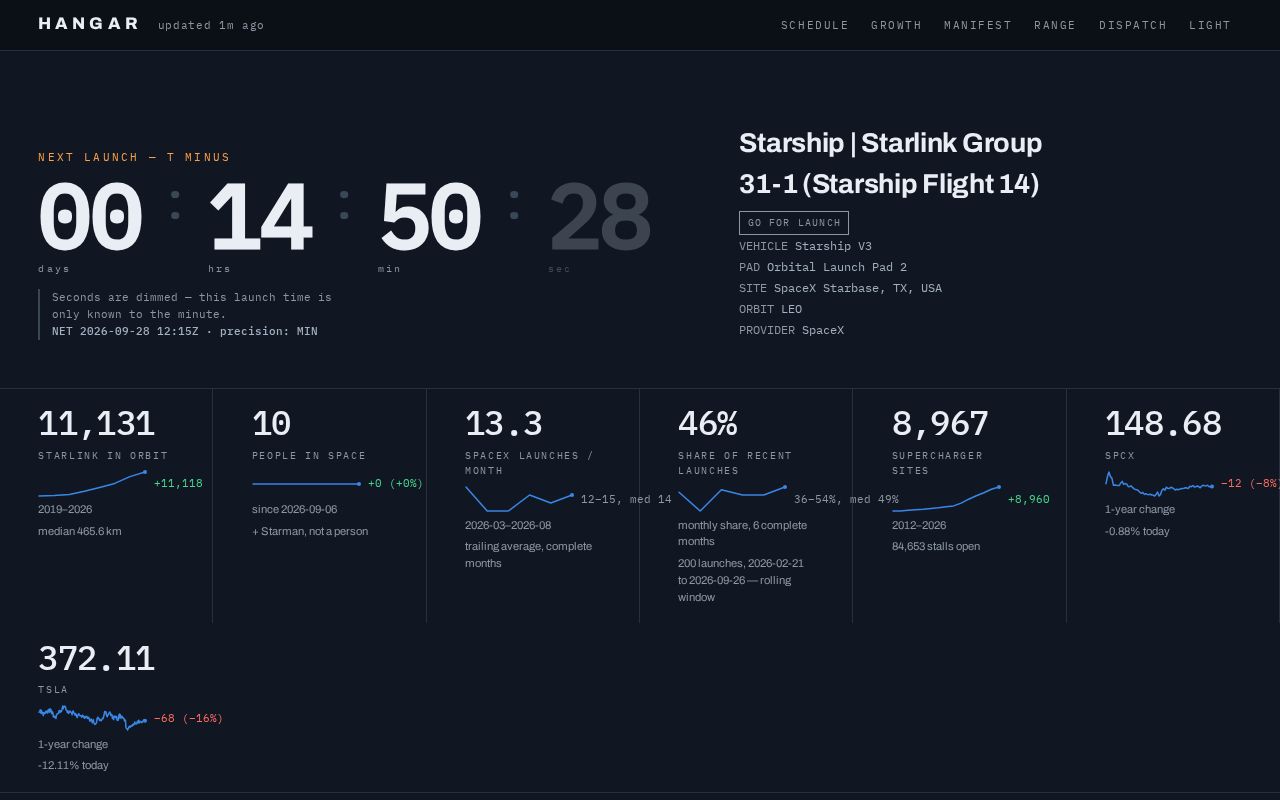Click the People in Space value 10
This screenshot has width=1280, height=800.
pos(271,424)
